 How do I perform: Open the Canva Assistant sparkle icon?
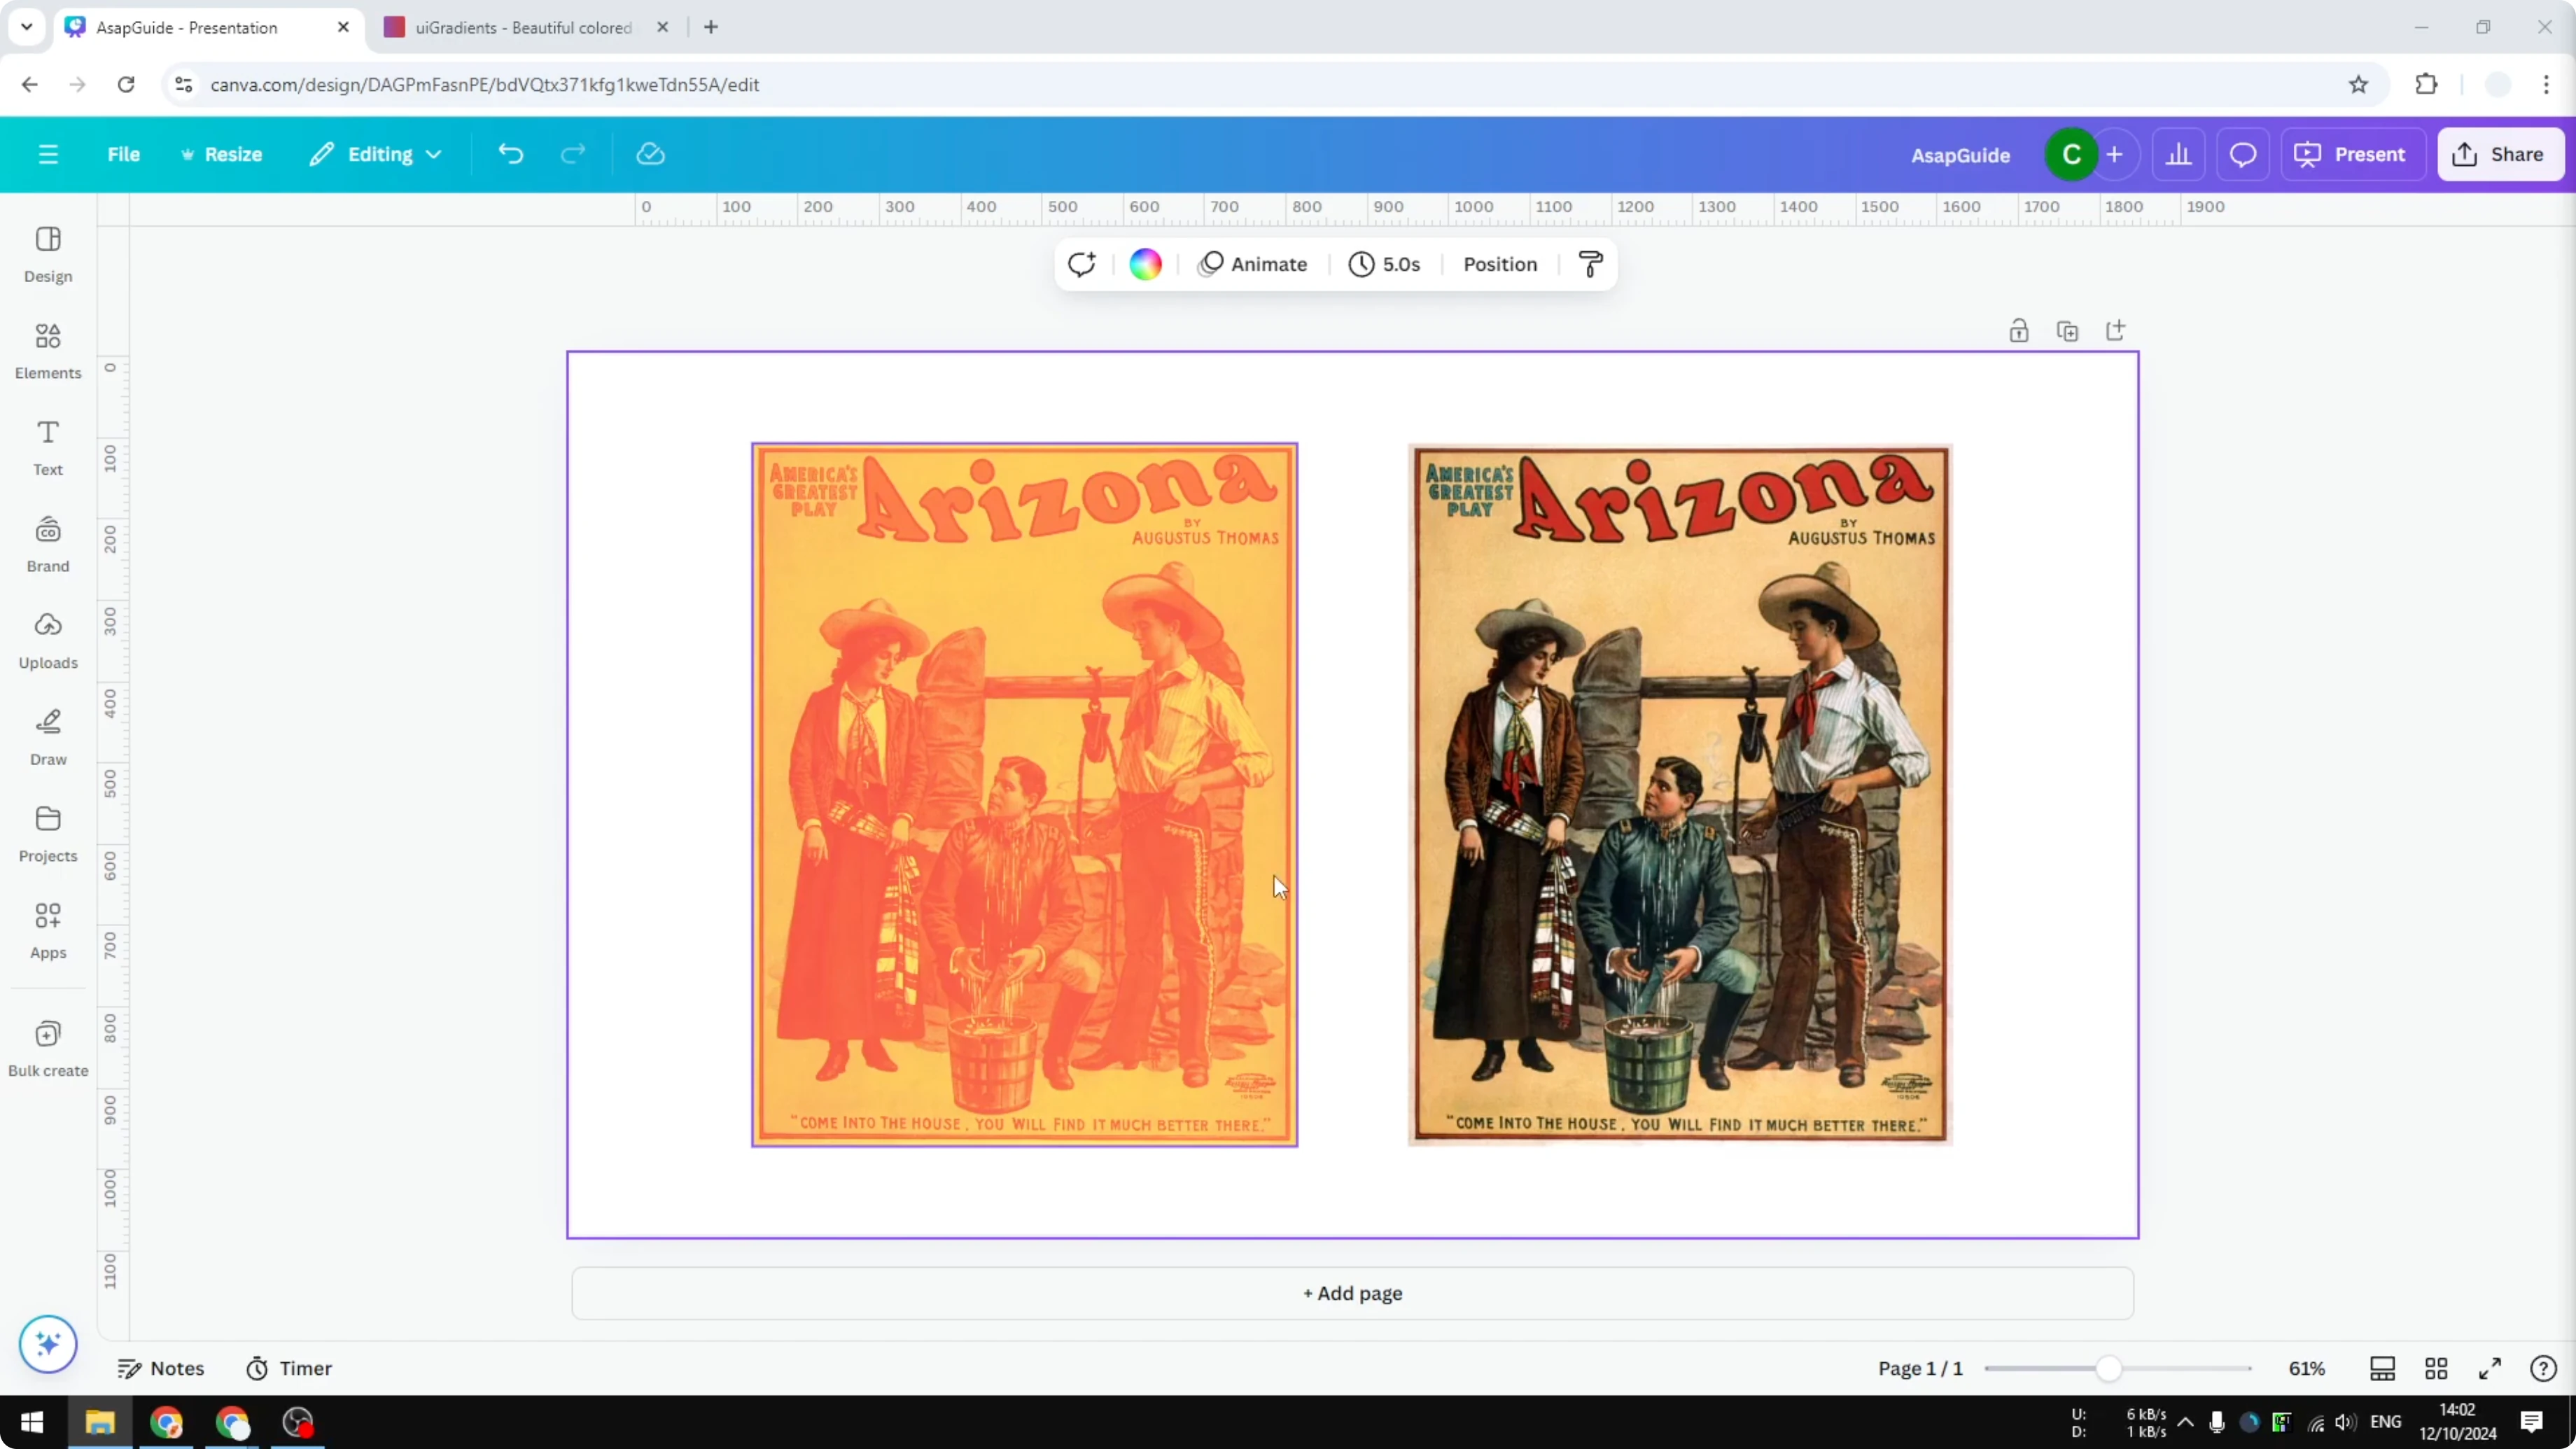coord(47,1344)
